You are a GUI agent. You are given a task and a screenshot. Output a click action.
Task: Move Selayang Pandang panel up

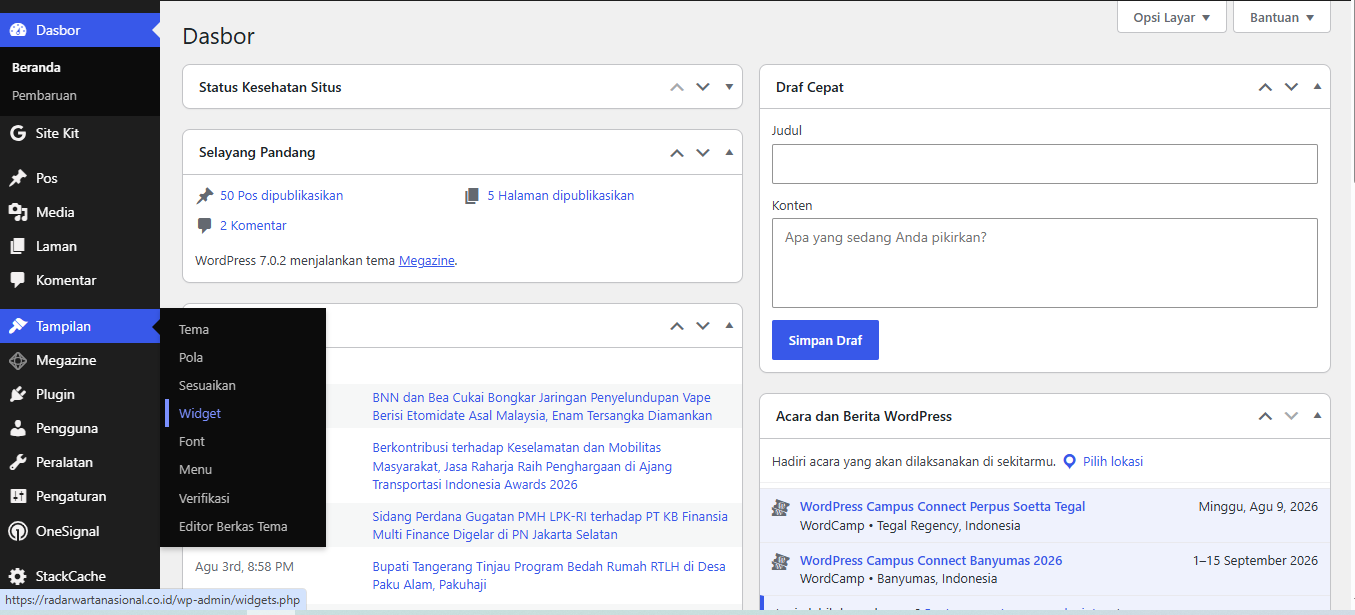pos(677,152)
